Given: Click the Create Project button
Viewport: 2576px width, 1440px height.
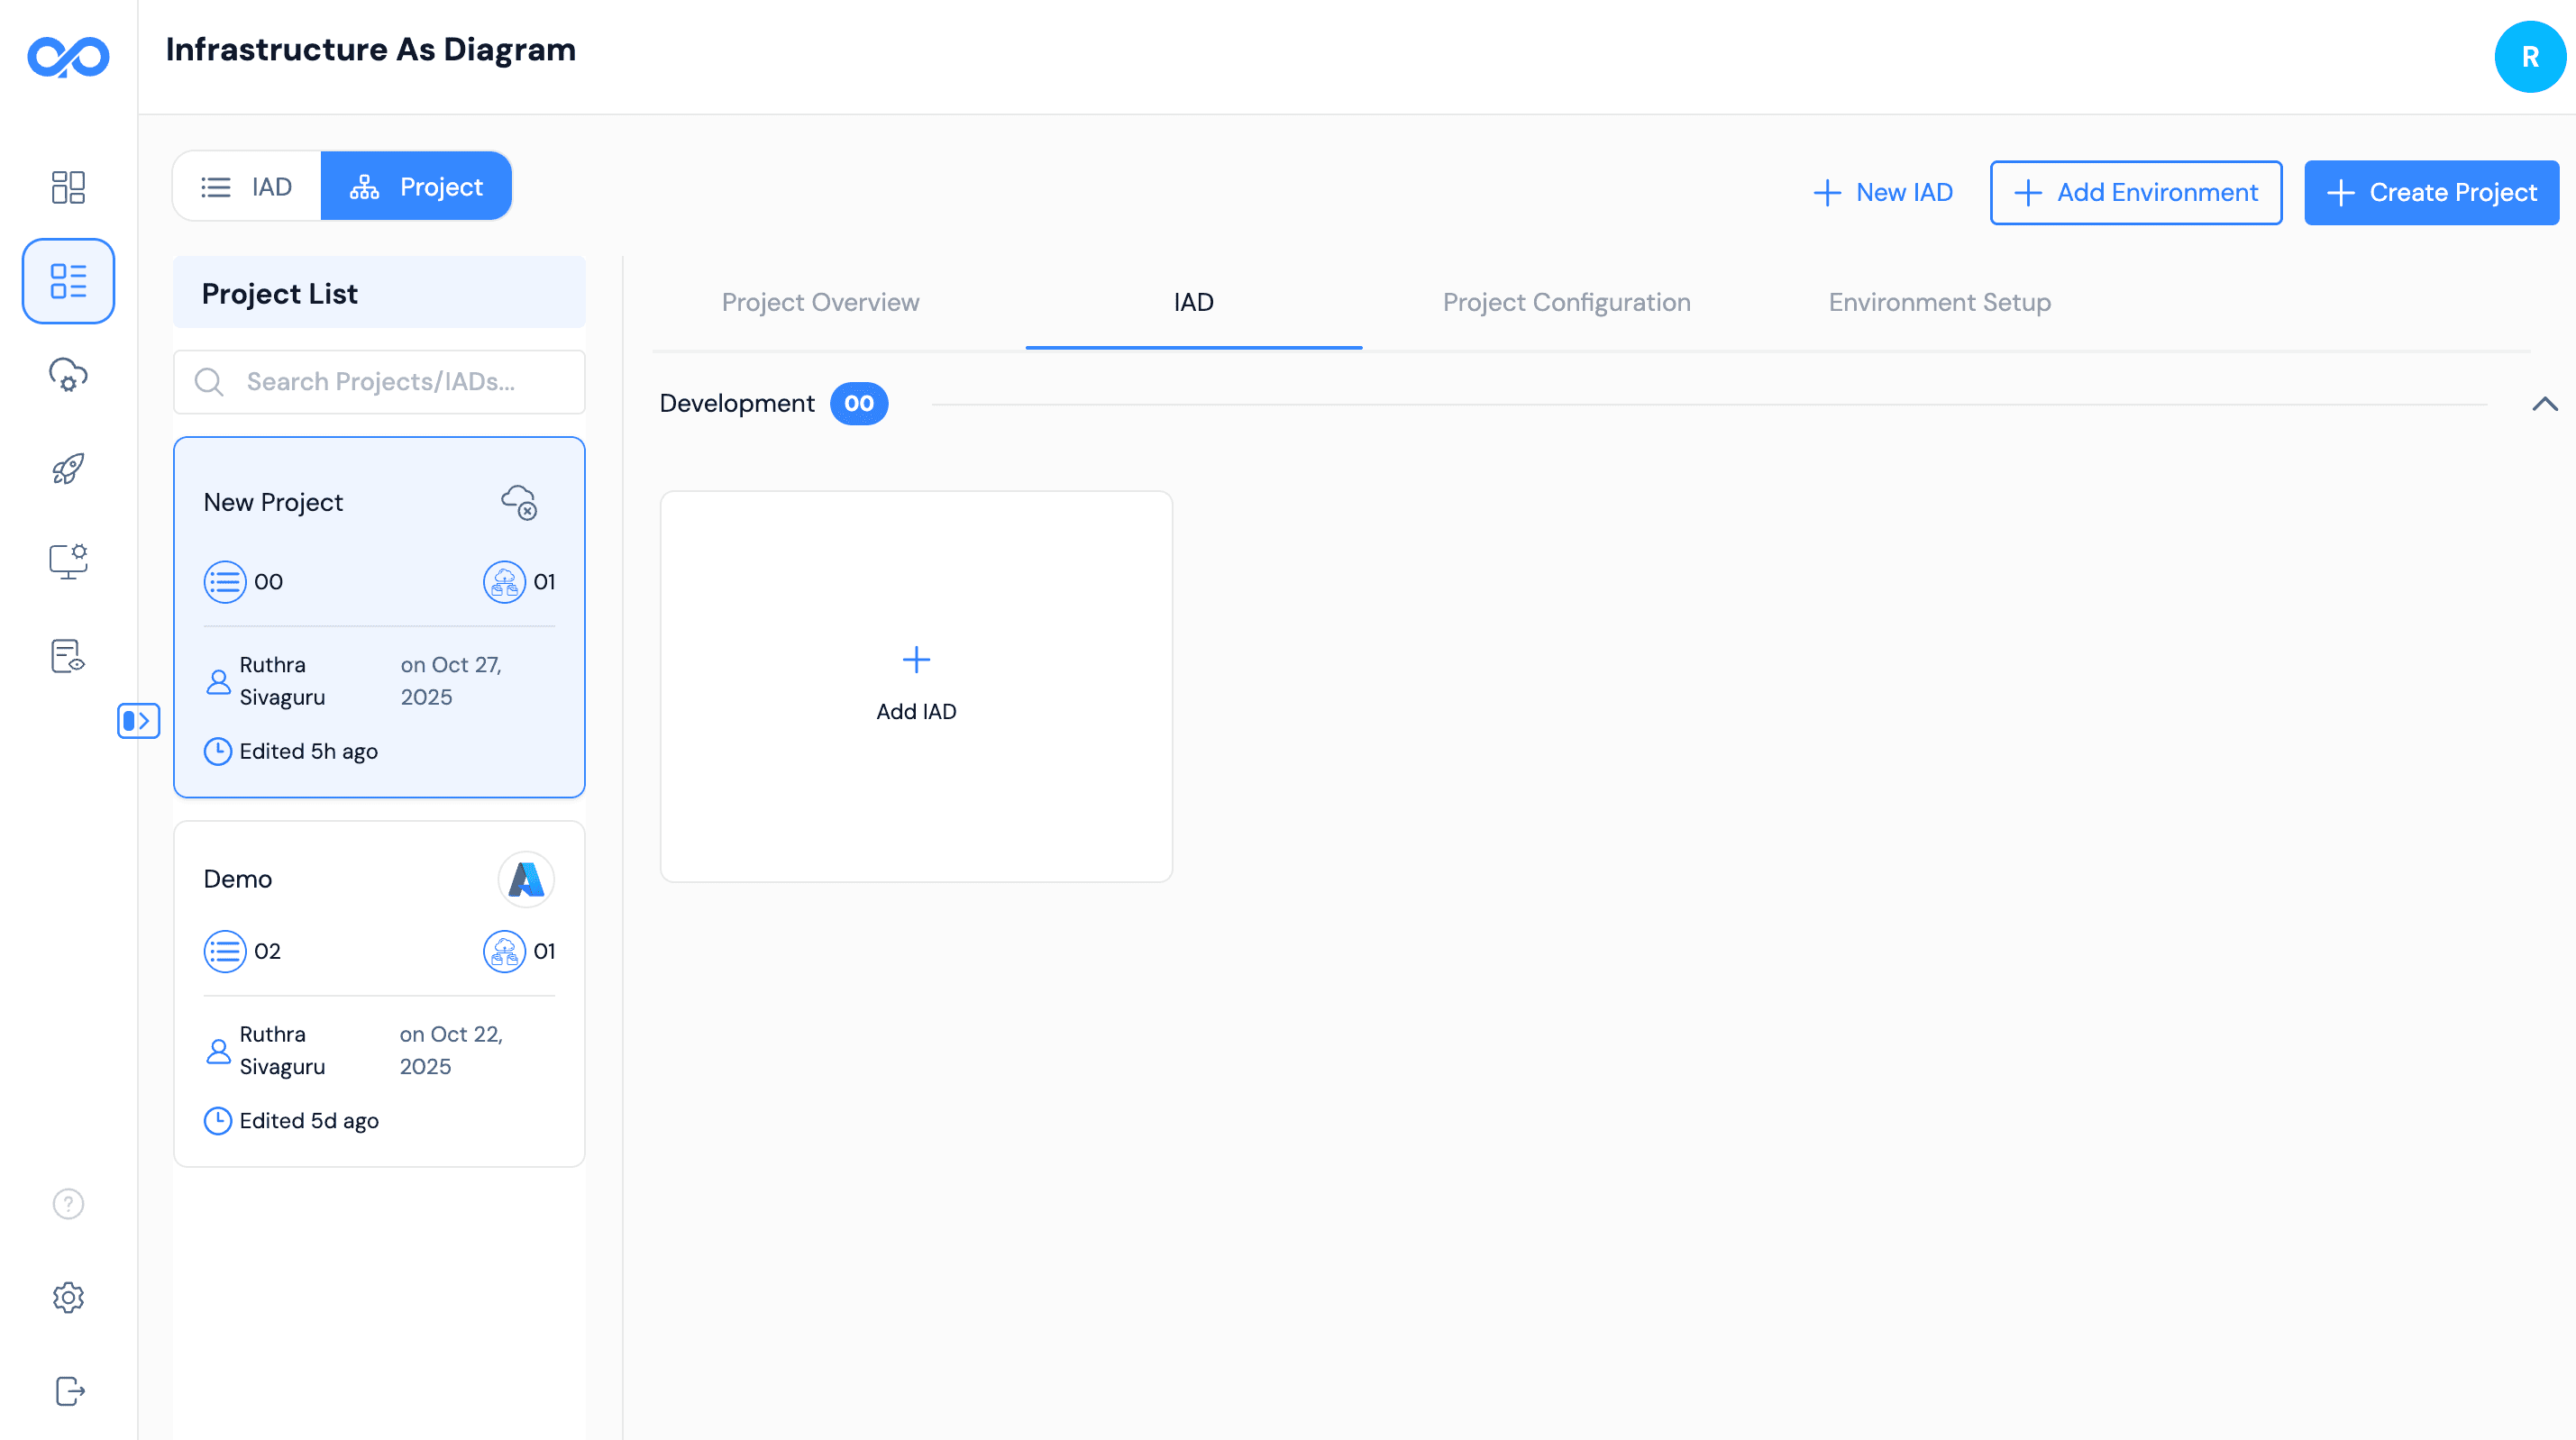Looking at the screenshot, I should click(x=2431, y=192).
